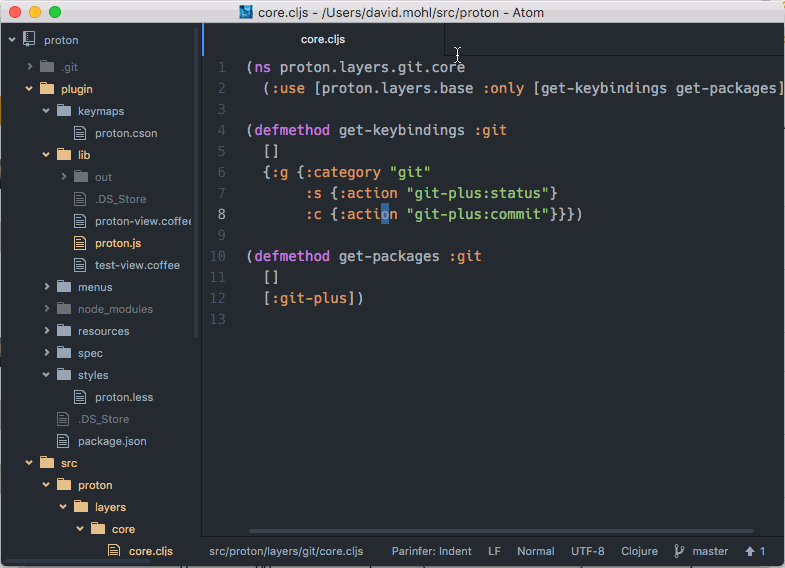
Task: Click the core.cljs file icon in tree
Action: [x=114, y=551]
